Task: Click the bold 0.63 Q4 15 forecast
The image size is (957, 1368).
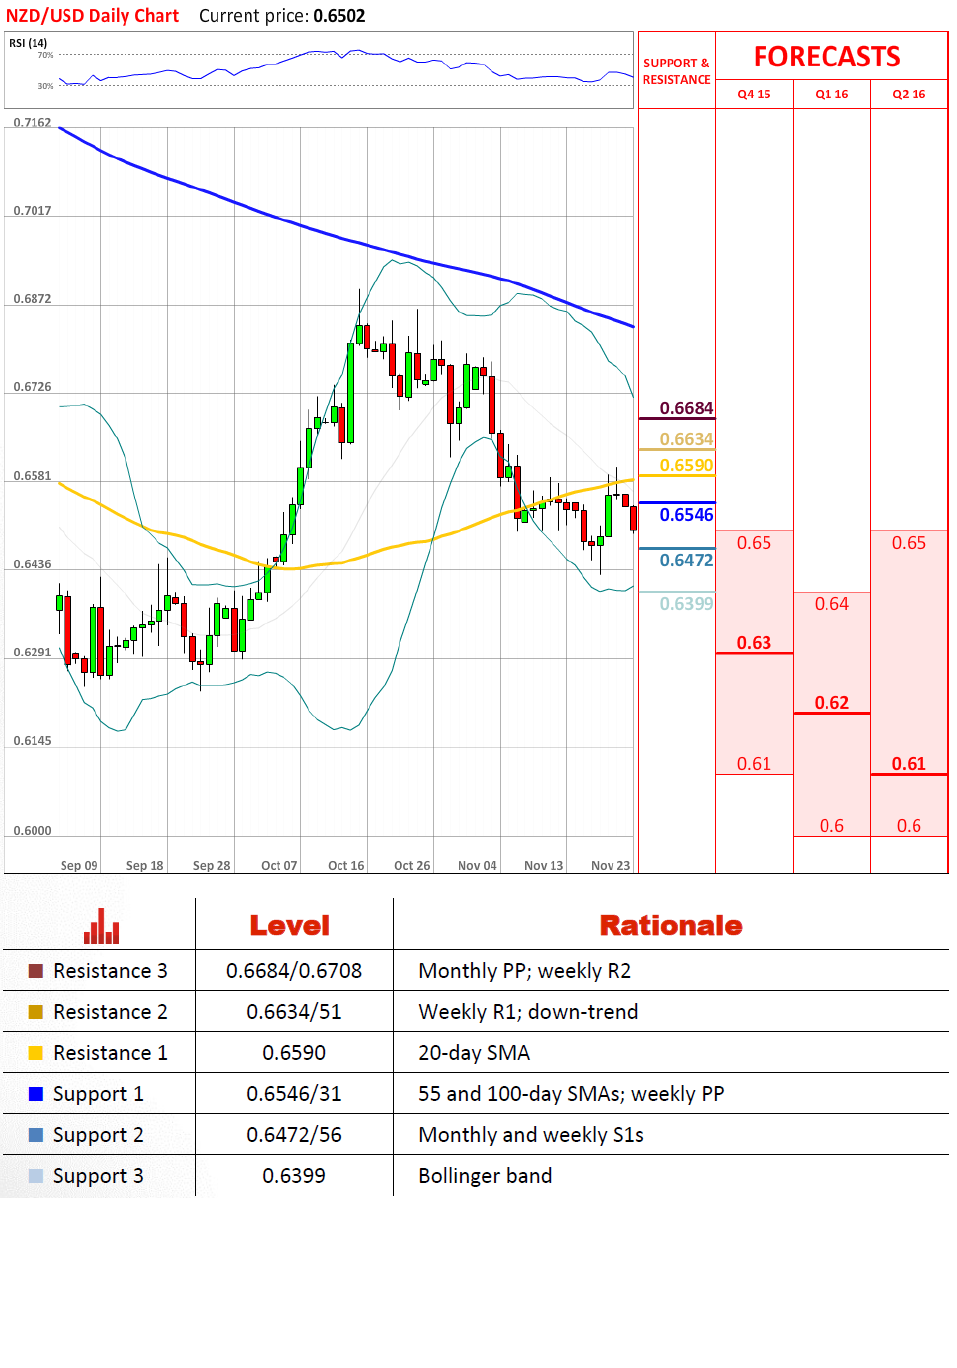Action: (x=754, y=643)
